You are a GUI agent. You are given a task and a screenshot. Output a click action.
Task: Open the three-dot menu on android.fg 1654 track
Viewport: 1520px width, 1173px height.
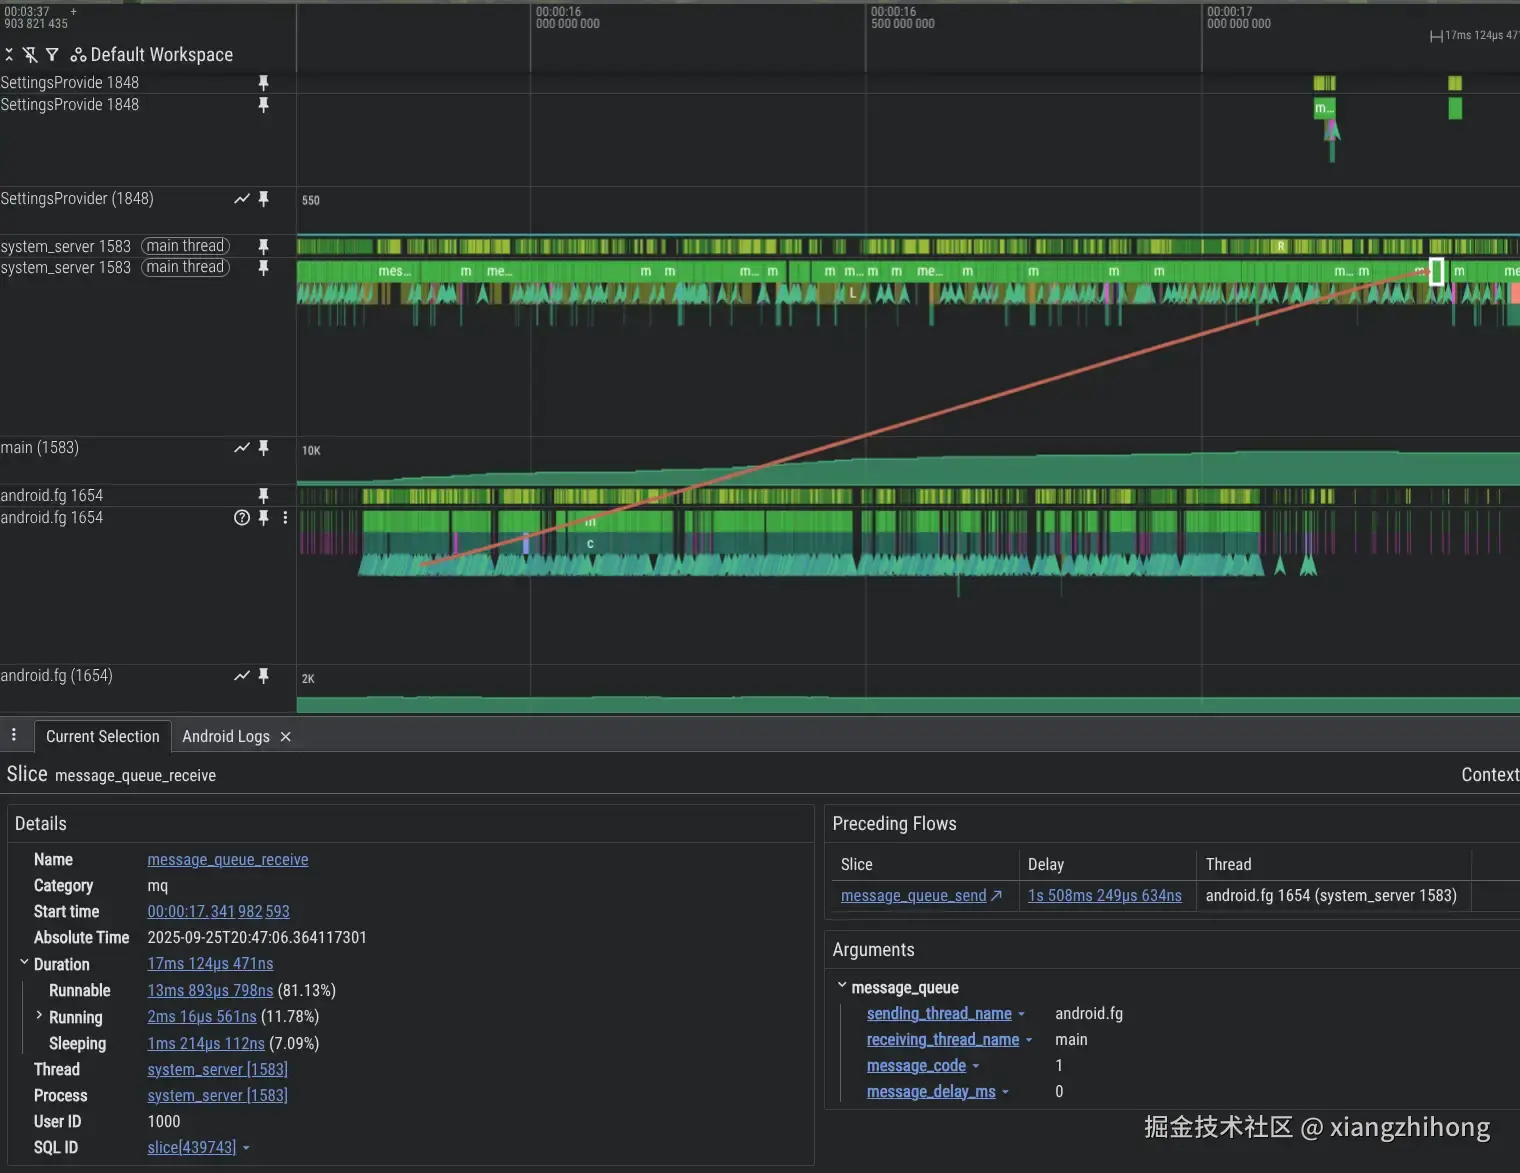pos(285,518)
